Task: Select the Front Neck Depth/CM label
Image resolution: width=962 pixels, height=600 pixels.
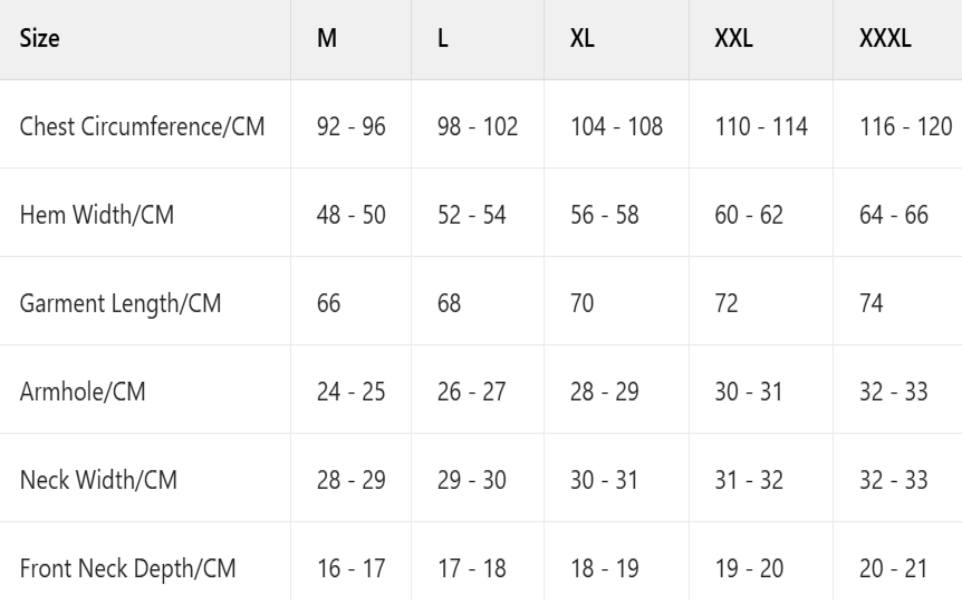Action: pyautogui.click(x=129, y=568)
